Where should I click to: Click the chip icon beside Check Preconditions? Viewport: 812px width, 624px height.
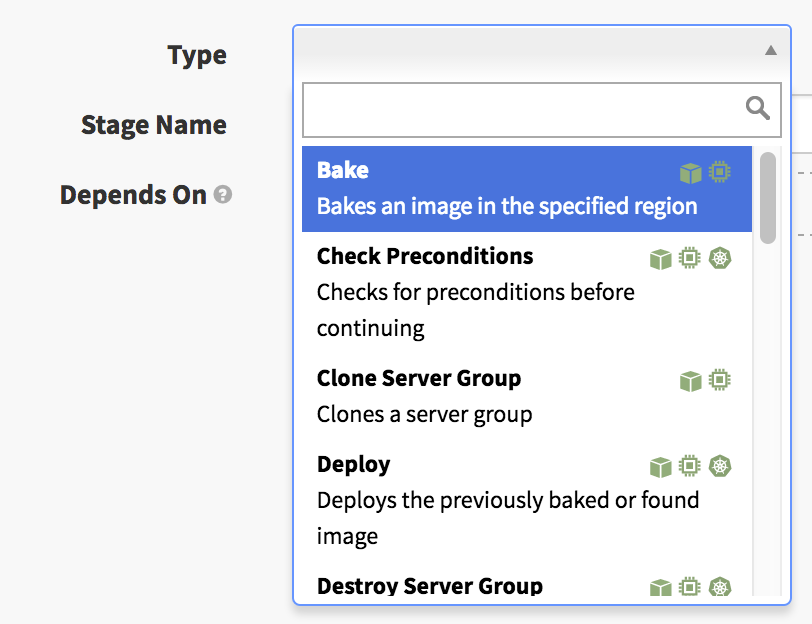[689, 259]
